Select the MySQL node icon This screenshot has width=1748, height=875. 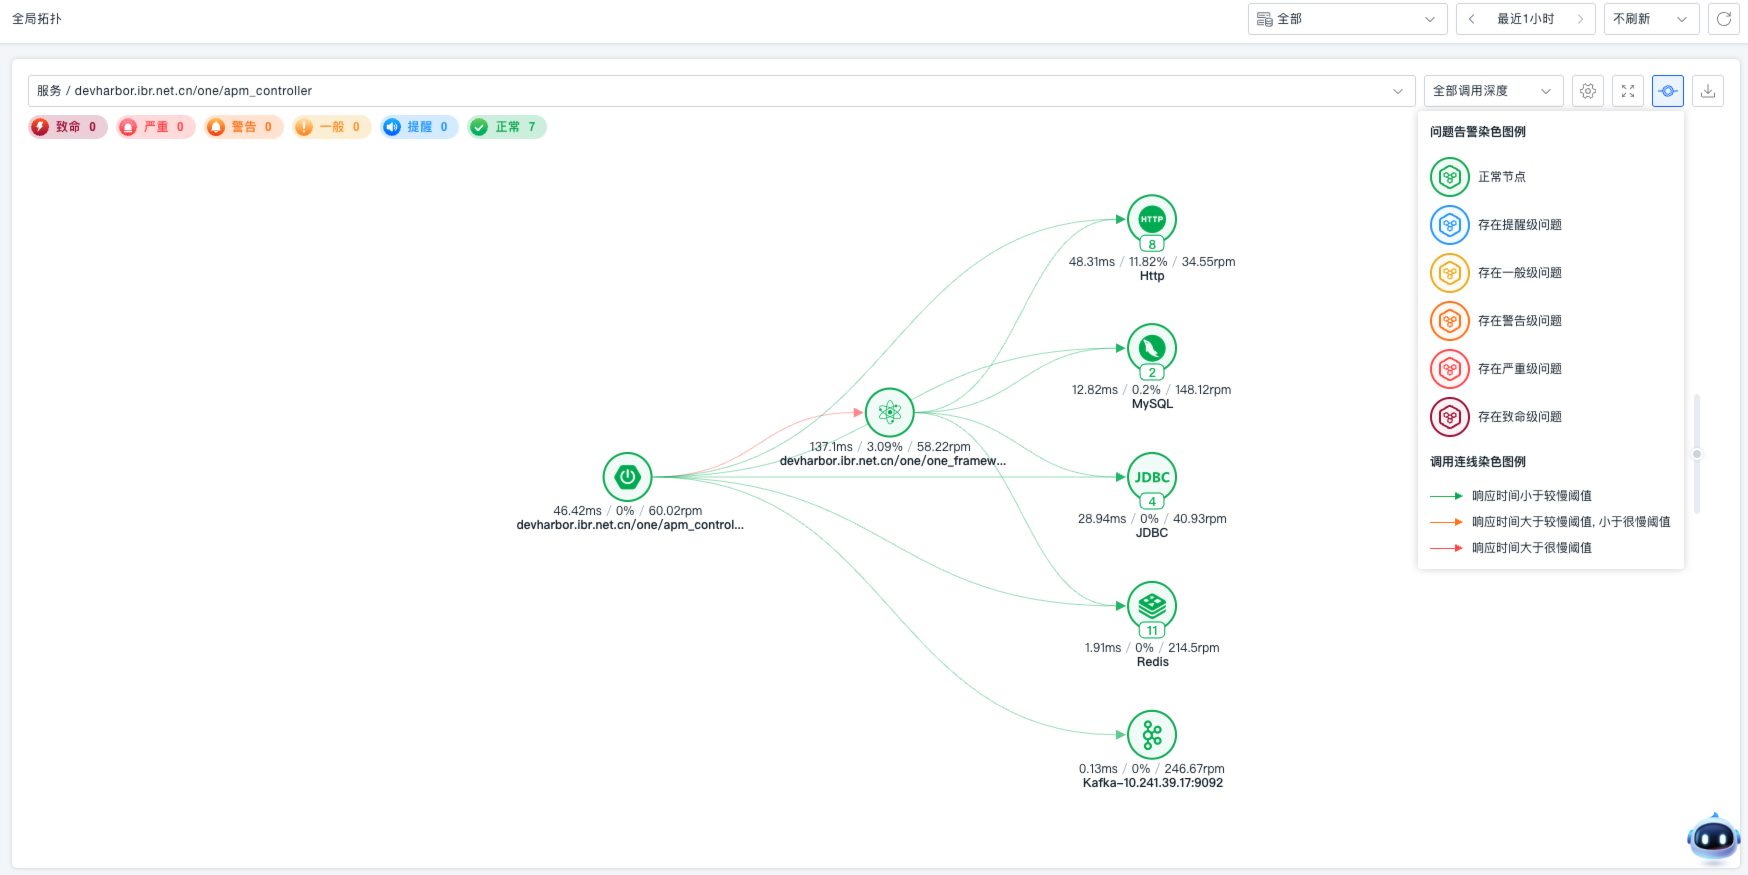(x=1151, y=348)
